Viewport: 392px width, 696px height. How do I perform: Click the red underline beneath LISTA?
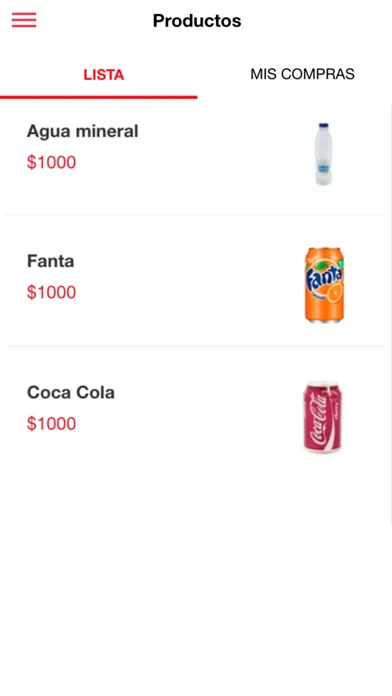coord(99,97)
